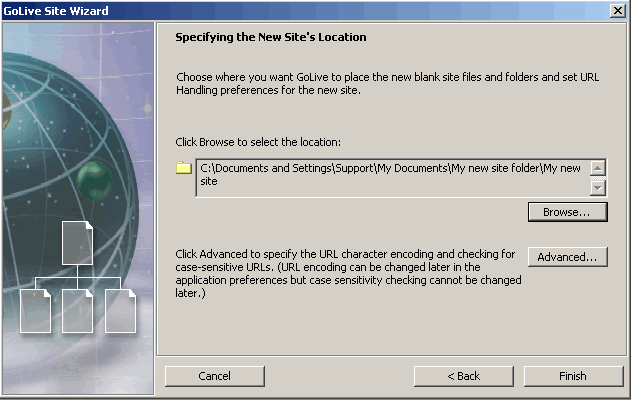The height and width of the screenshot is (400, 631).
Task: Click the 'Choose where you want GoLive' instruction text
Action: point(388,83)
